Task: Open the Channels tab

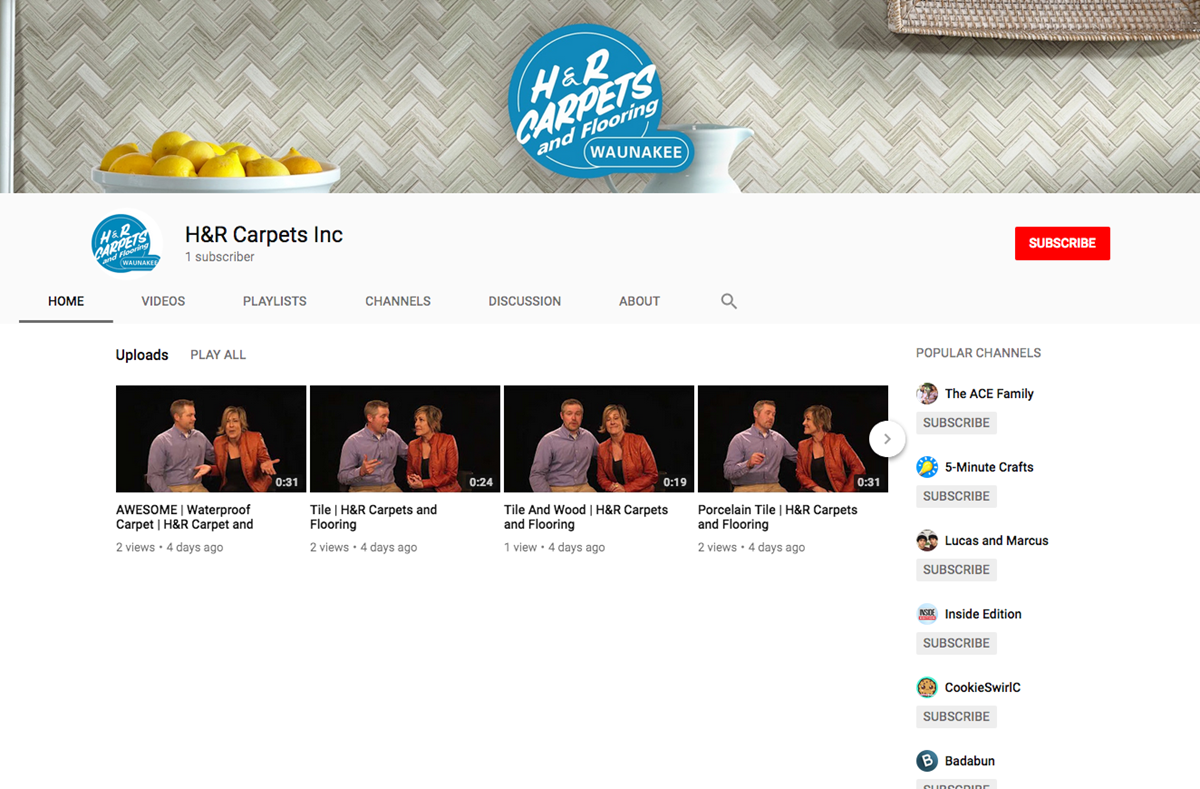Action: [398, 301]
